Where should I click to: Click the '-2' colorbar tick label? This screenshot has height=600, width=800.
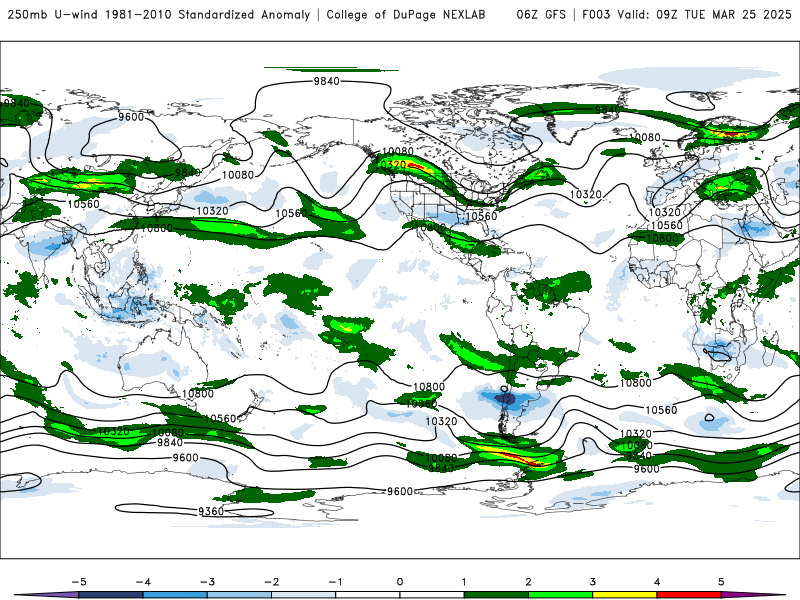coord(271,582)
